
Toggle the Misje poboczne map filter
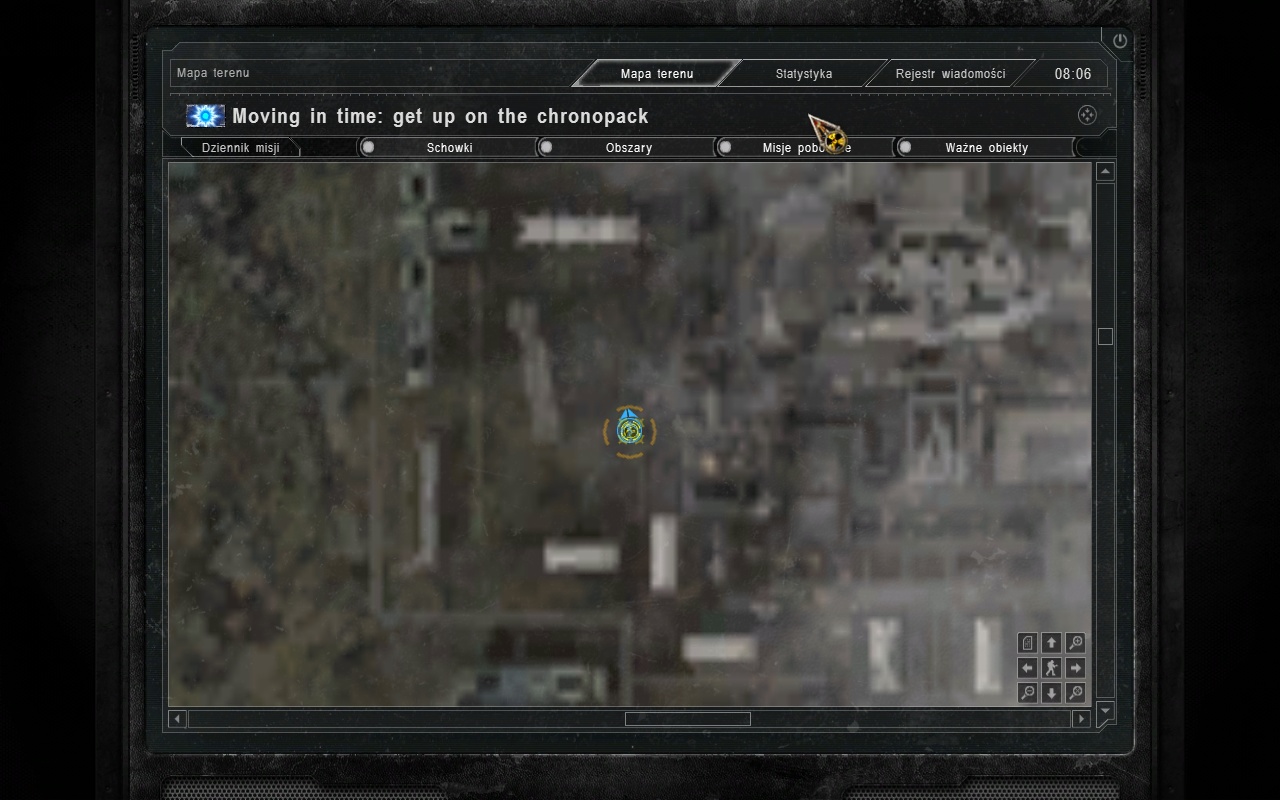[x=805, y=147]
